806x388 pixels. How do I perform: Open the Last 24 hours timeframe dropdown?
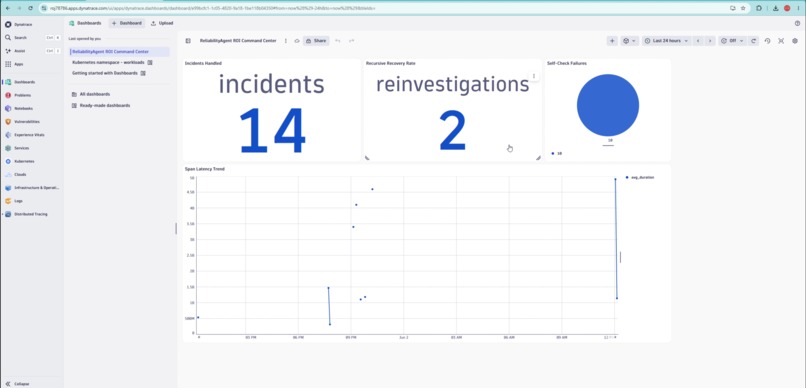point(666,41)
